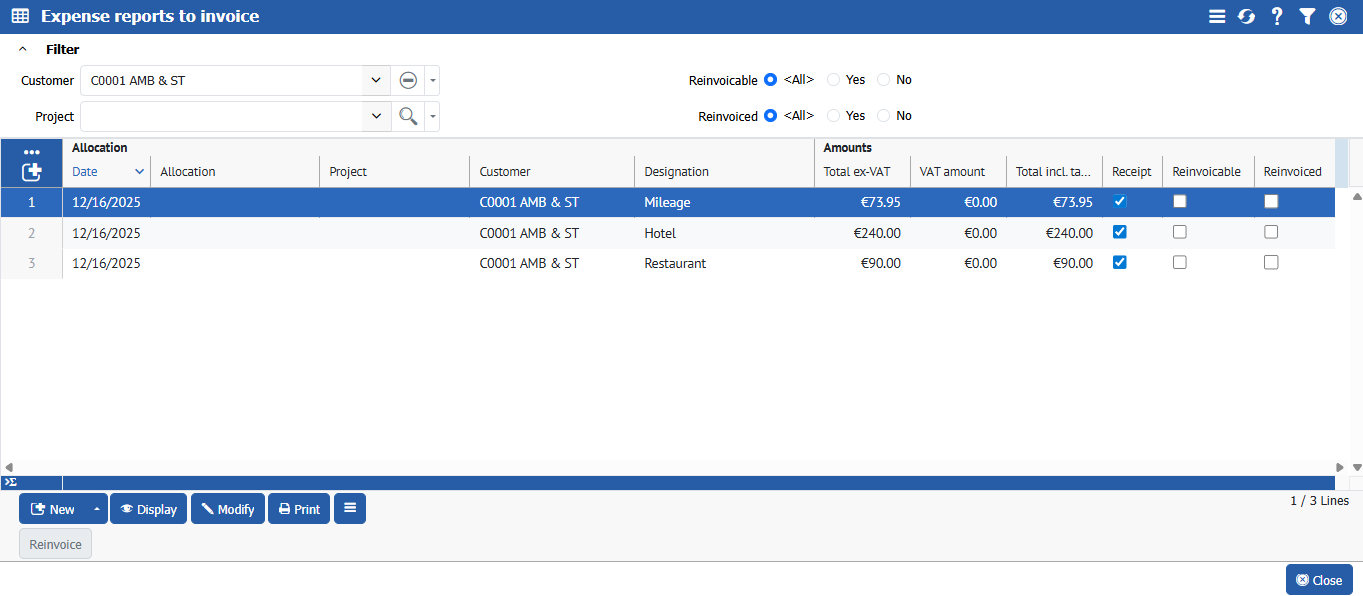Collapse the Filter section
The height and width of the screenshot is (596, 1363).
click(23, 49)
